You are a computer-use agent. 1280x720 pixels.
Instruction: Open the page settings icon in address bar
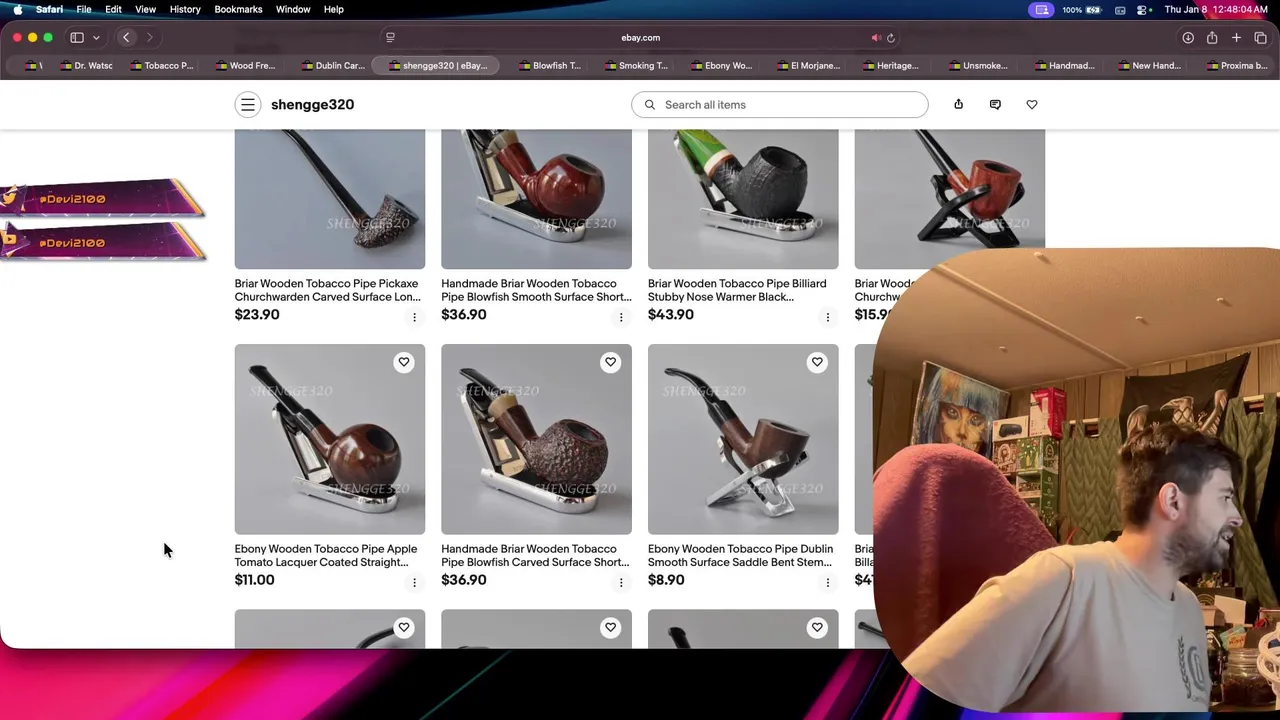(x=390, y=38)
